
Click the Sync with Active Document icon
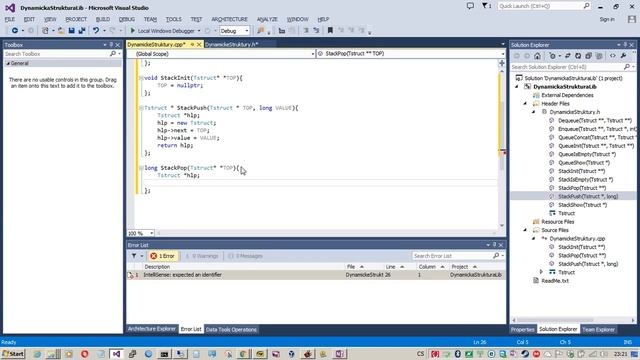(x=567, y=56)
